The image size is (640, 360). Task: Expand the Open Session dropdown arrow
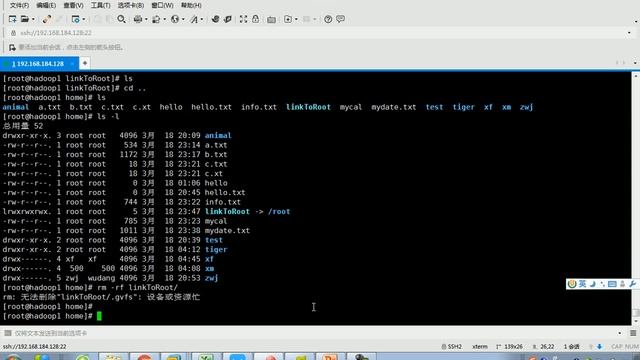pyautogui.click(x=33, y=19)
